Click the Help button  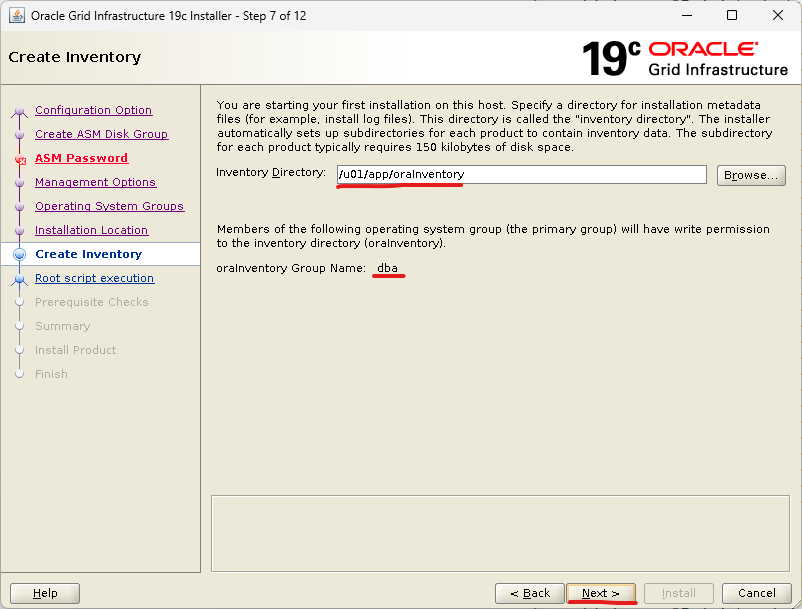[x=45, y=593]
